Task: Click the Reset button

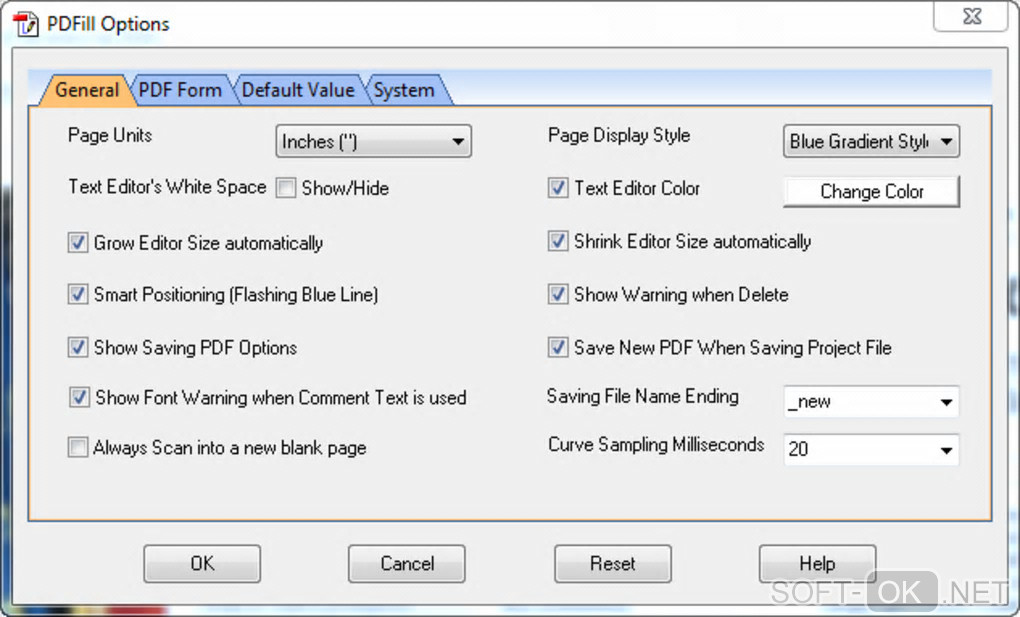Action: pos(612,564)
